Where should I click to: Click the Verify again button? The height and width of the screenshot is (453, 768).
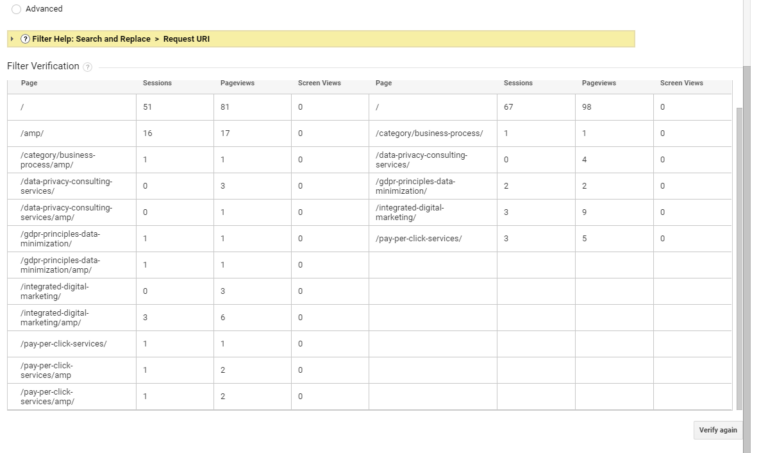[x=718, y=430]
